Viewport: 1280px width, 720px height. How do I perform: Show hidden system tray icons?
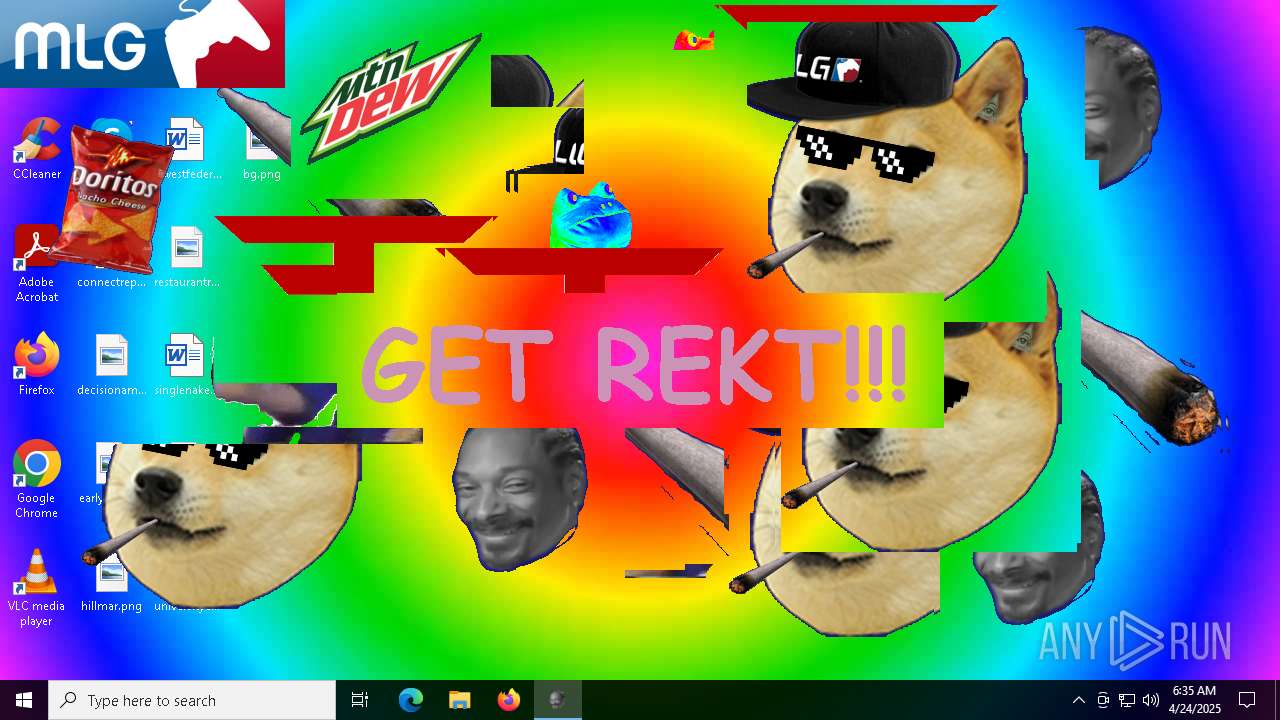1079,700
